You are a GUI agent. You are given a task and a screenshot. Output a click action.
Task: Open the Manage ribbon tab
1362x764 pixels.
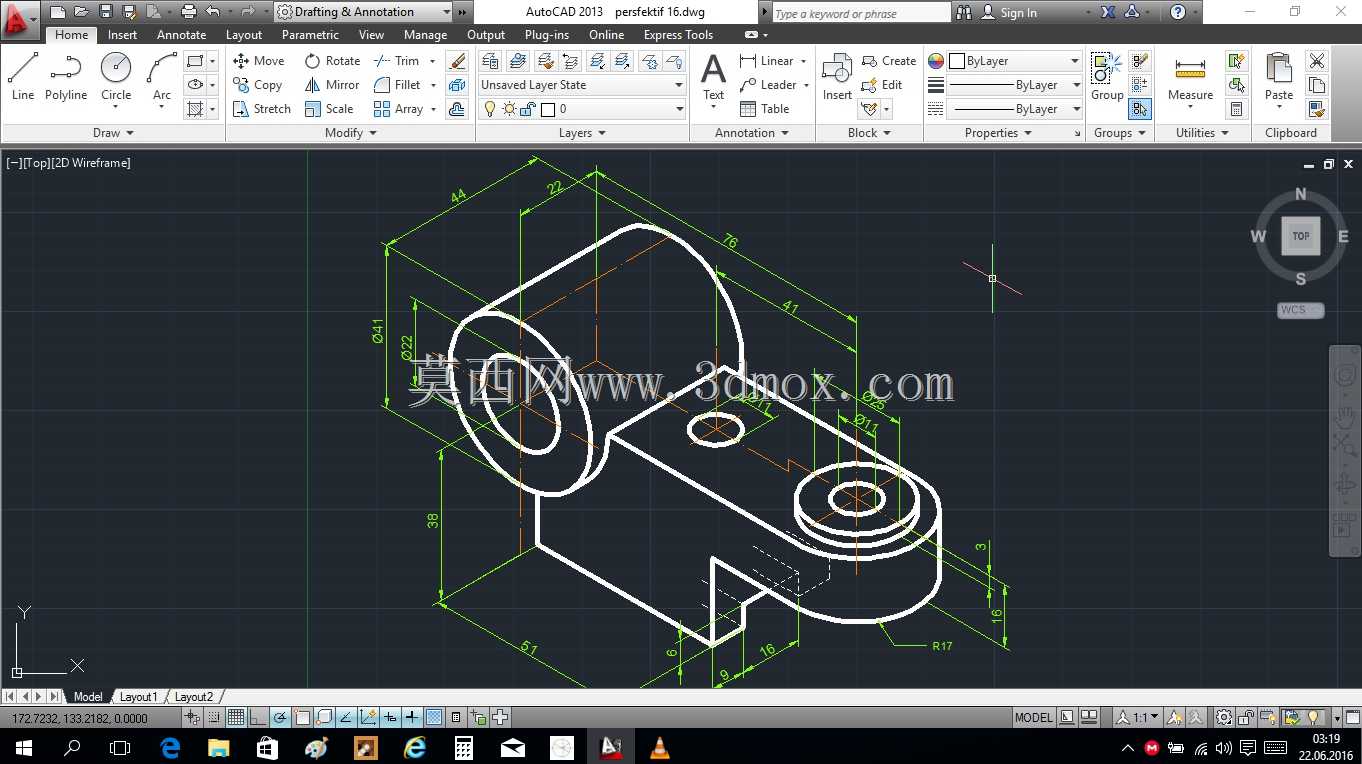click(425, 35)
